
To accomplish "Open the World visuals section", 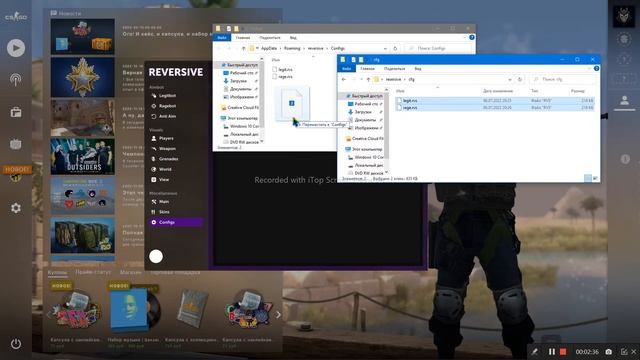I will (x=161, y=169).
